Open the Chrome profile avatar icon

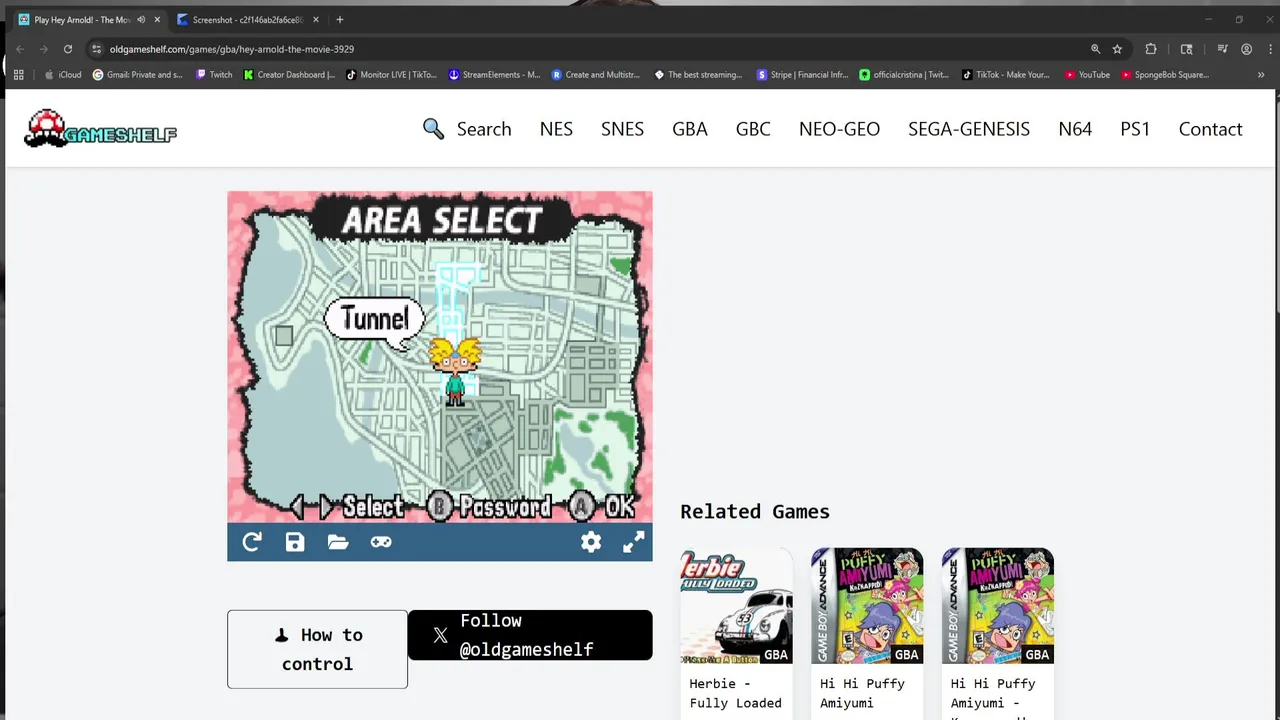pyautogui.click(x=1246, y=49)
